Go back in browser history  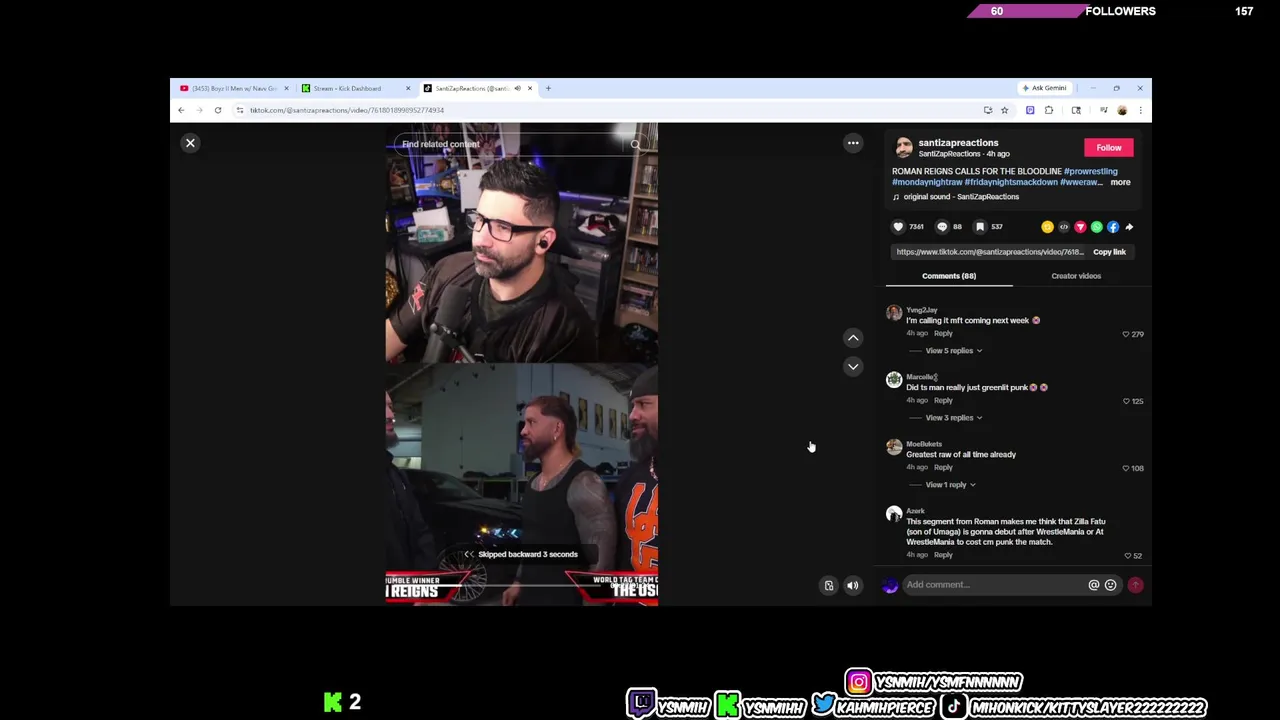pyautogui.click(x=181, y=110)
